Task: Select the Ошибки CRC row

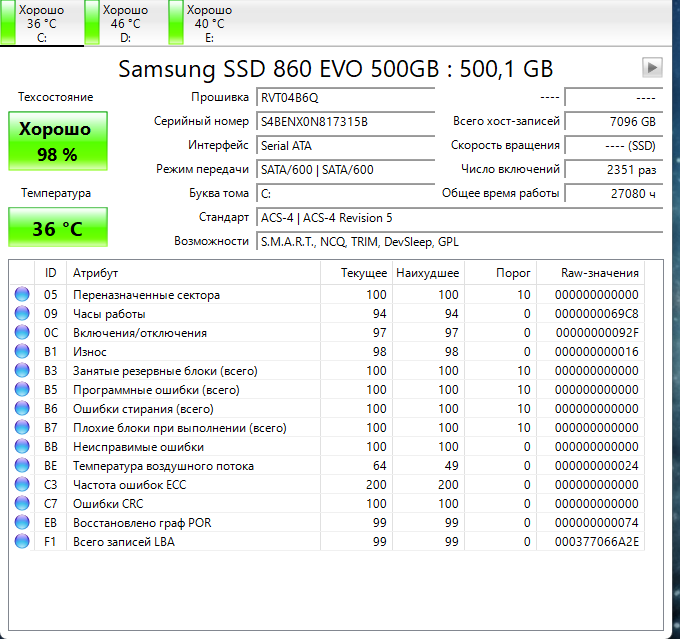Action: pyautogui.click(x=327, y=504)
